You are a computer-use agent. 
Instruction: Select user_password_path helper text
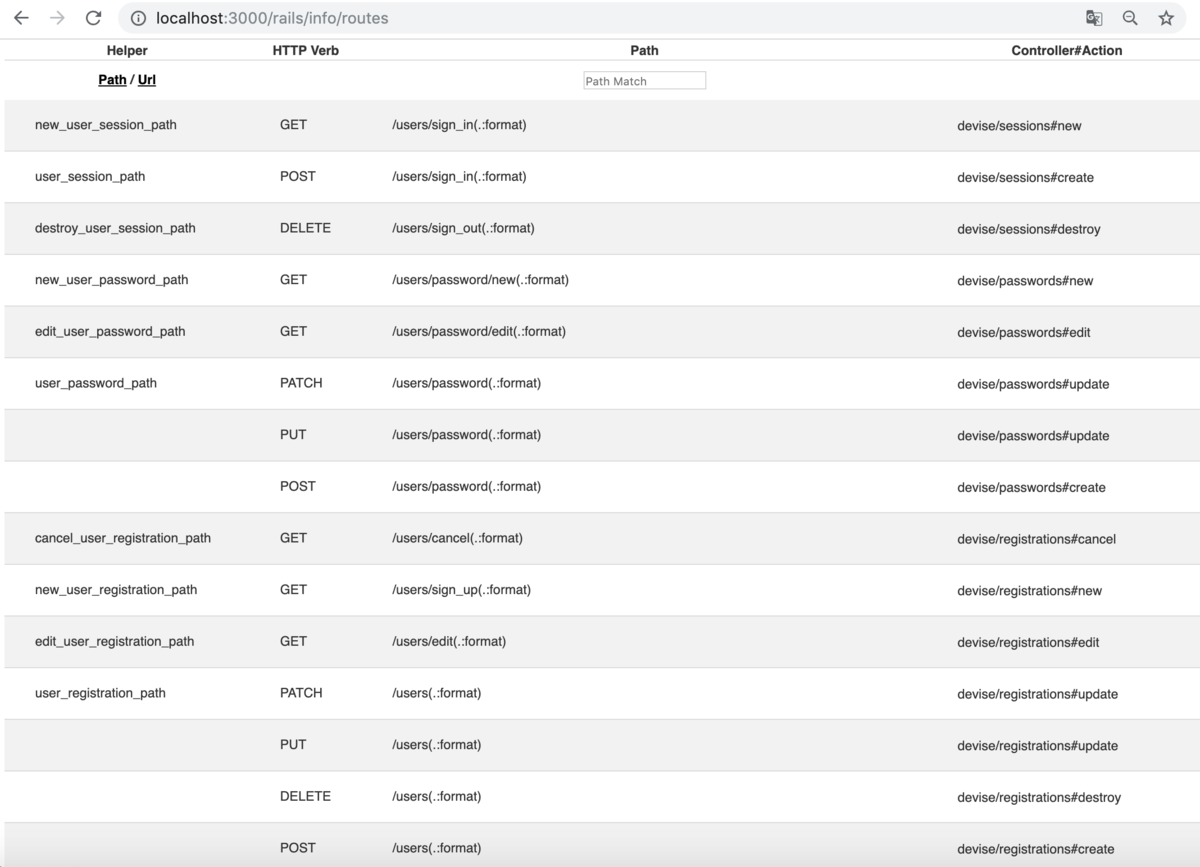tap(96, 383)
